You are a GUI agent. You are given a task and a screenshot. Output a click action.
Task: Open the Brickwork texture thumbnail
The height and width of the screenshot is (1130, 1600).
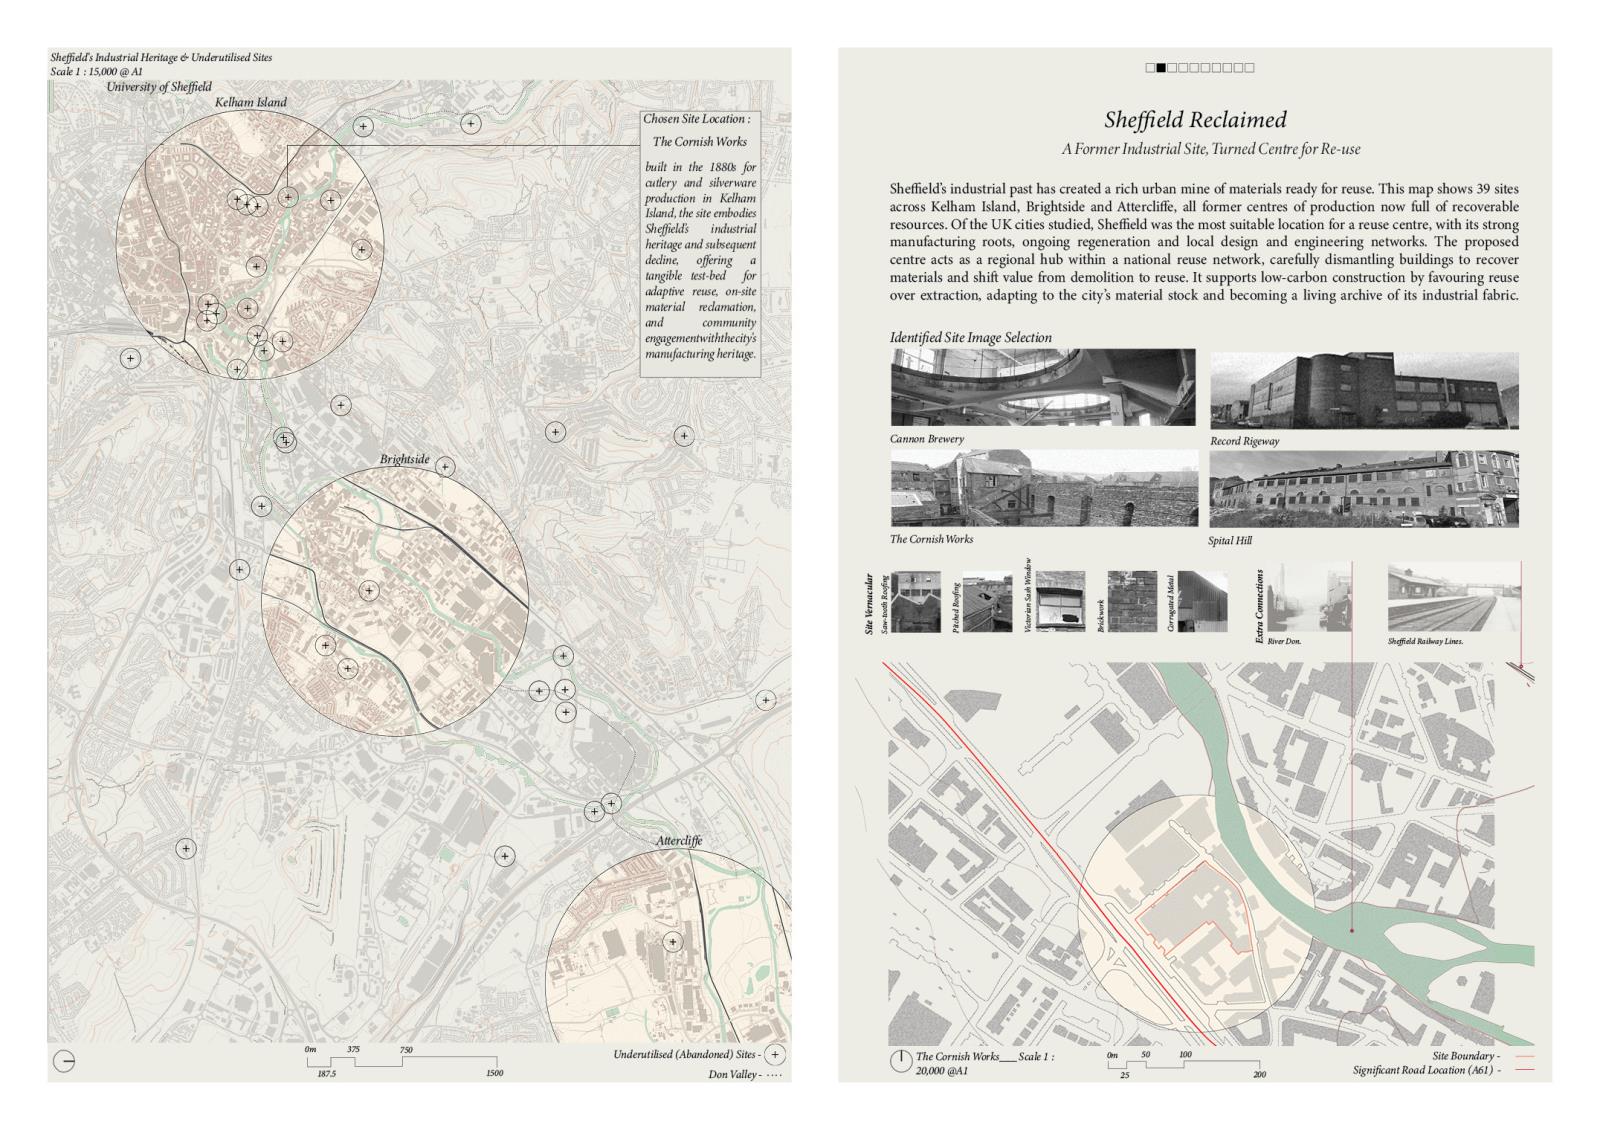click(x=1131, y=601)
